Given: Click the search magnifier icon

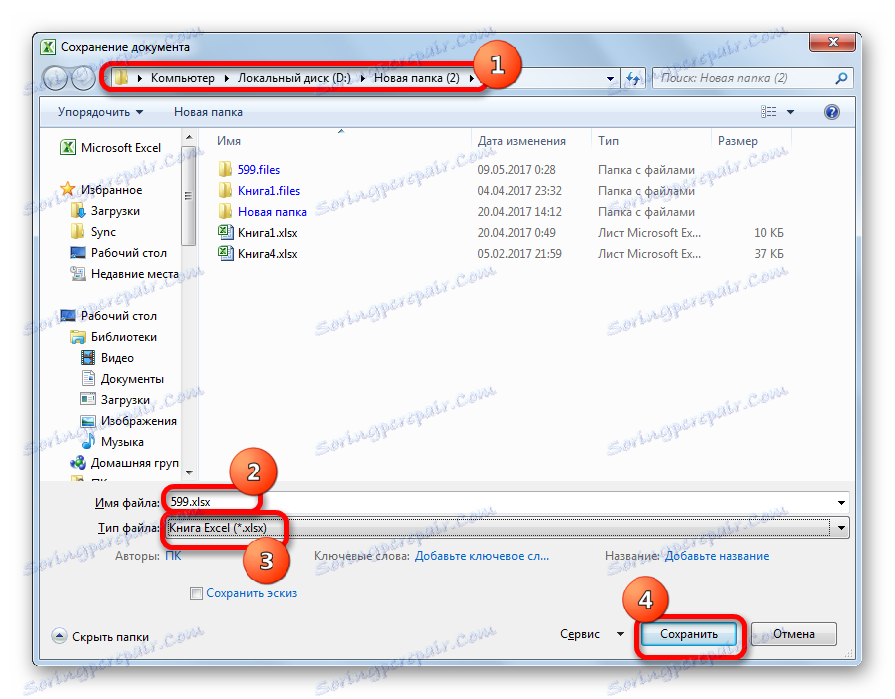Looking at the screenshot, I should coord(841,78).
